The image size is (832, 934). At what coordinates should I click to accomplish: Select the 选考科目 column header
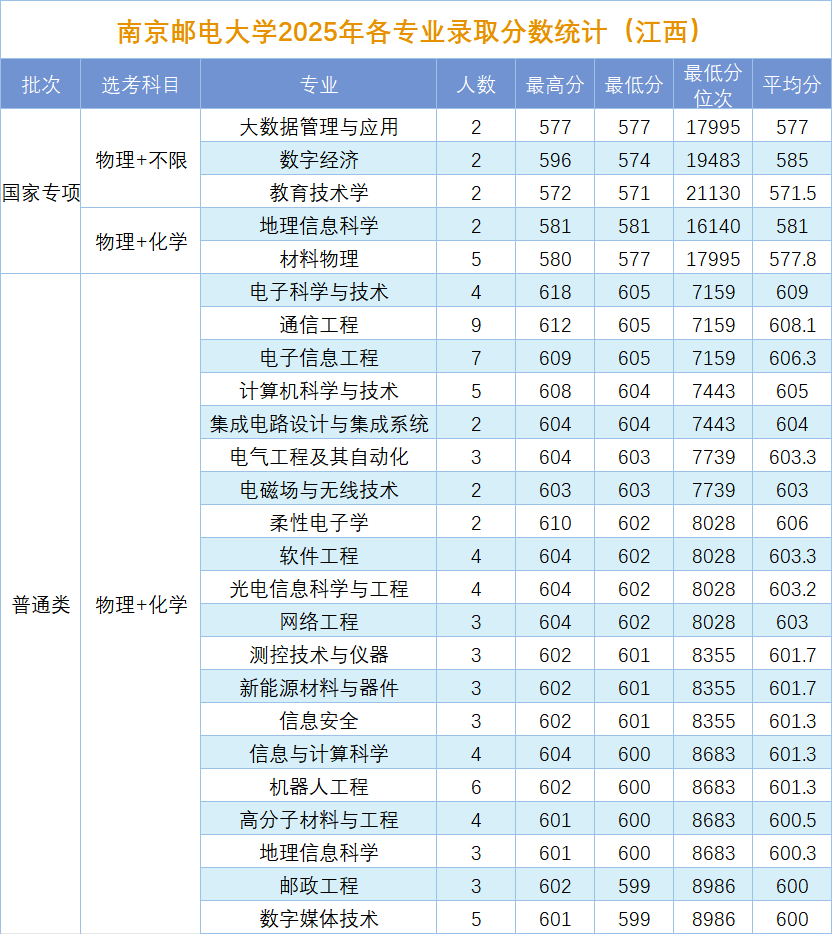141,85
